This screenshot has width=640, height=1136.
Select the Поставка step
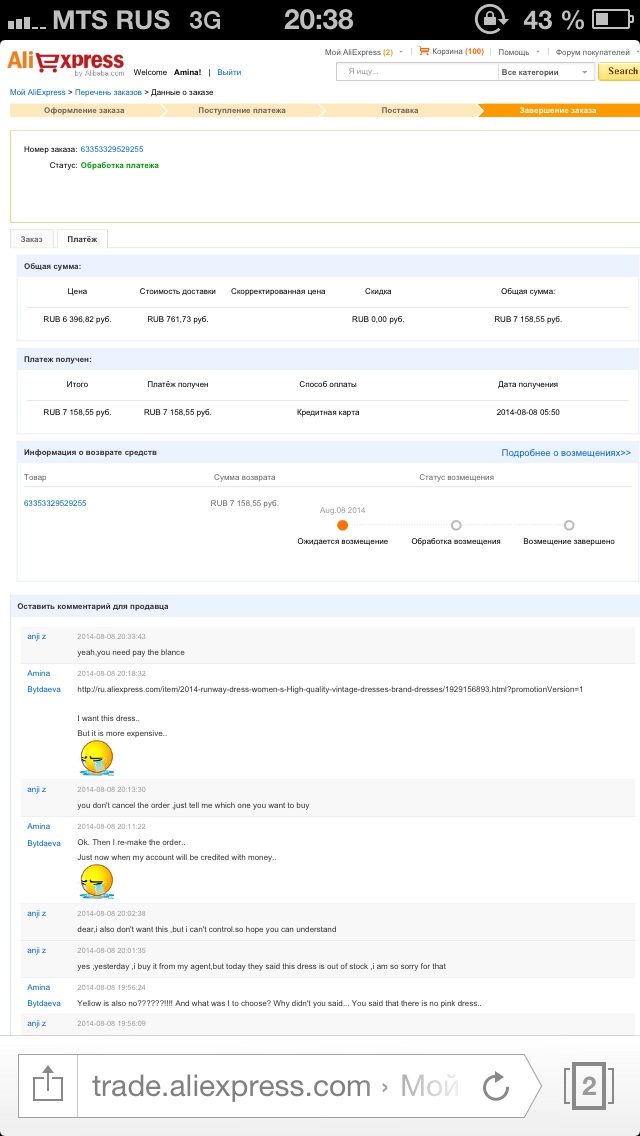pyautogui.click(x=400, y=110)
